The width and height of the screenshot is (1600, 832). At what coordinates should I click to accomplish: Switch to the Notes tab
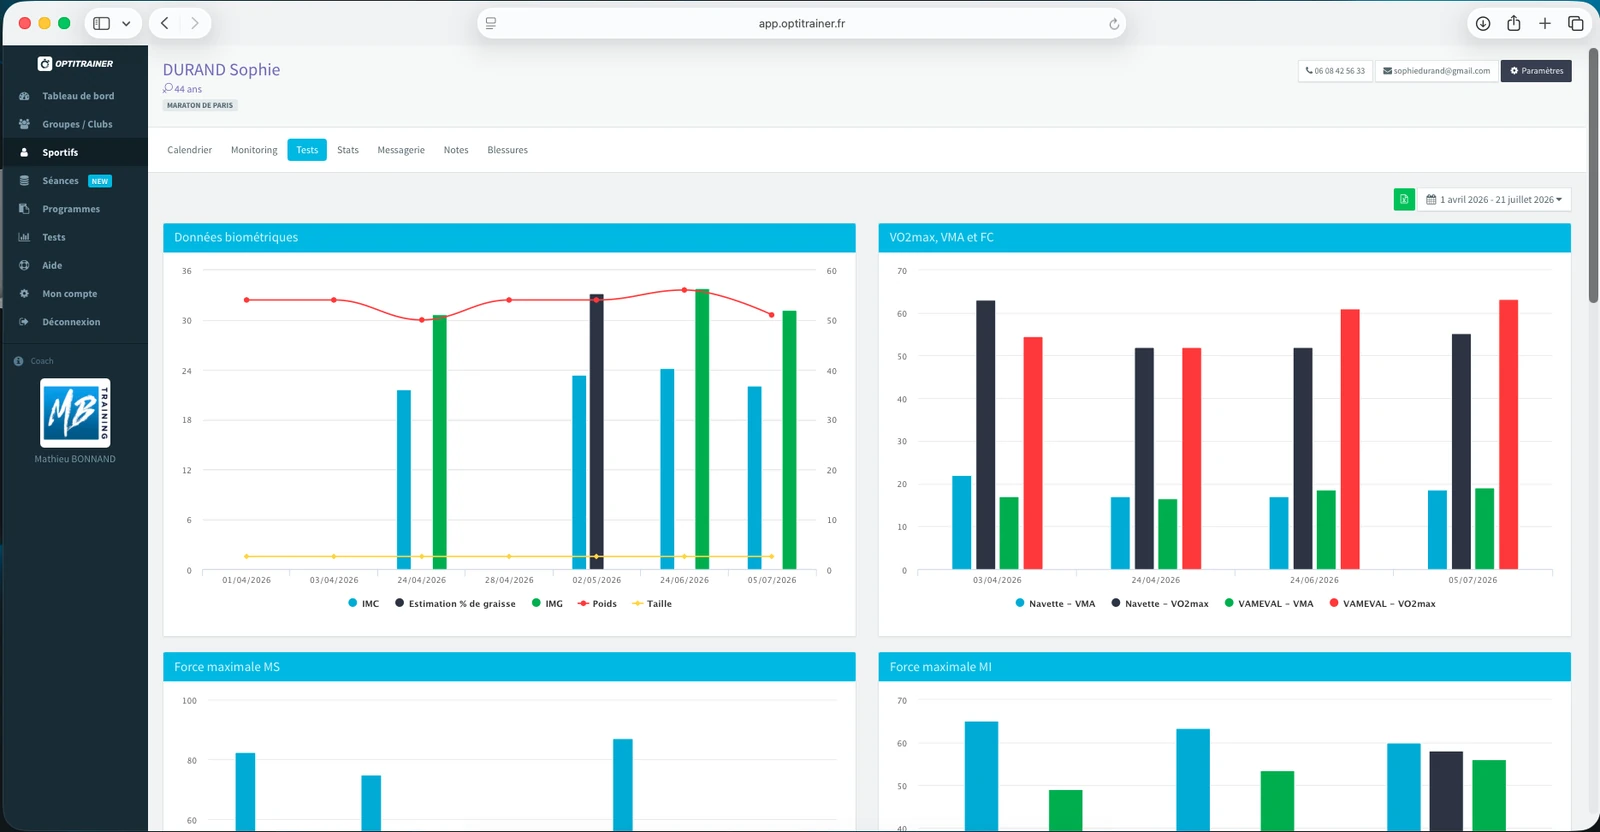click(456, 150)
